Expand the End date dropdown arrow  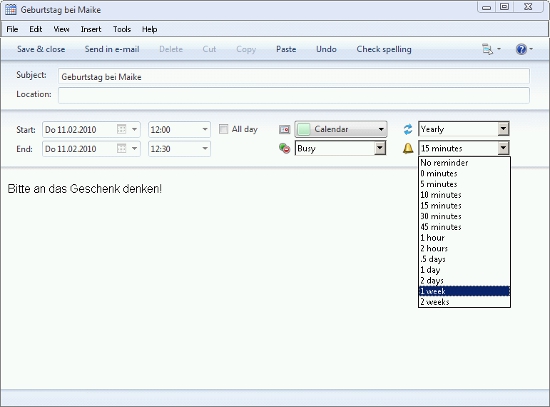[134, 149]
